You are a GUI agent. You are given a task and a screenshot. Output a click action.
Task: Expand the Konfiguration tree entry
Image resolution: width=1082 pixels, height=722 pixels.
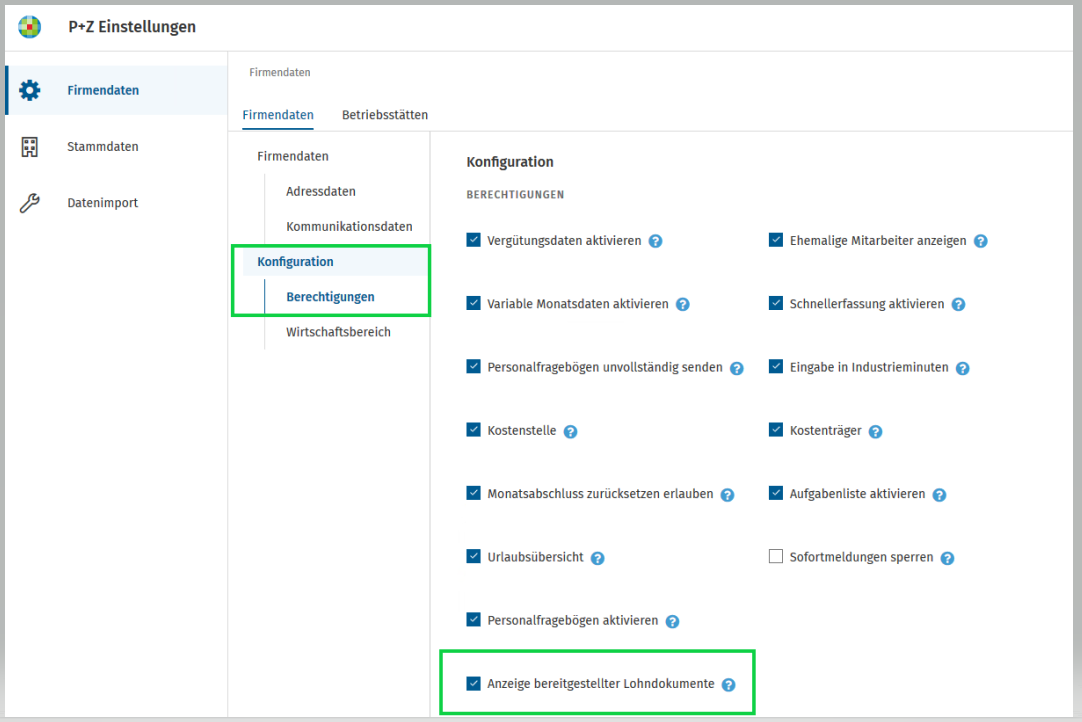[x=295, y=261]
